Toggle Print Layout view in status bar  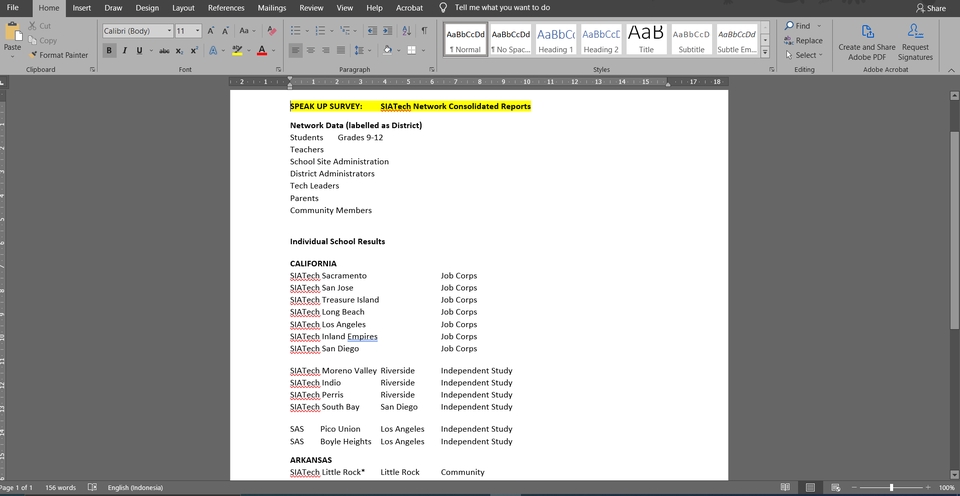[811, 487]
